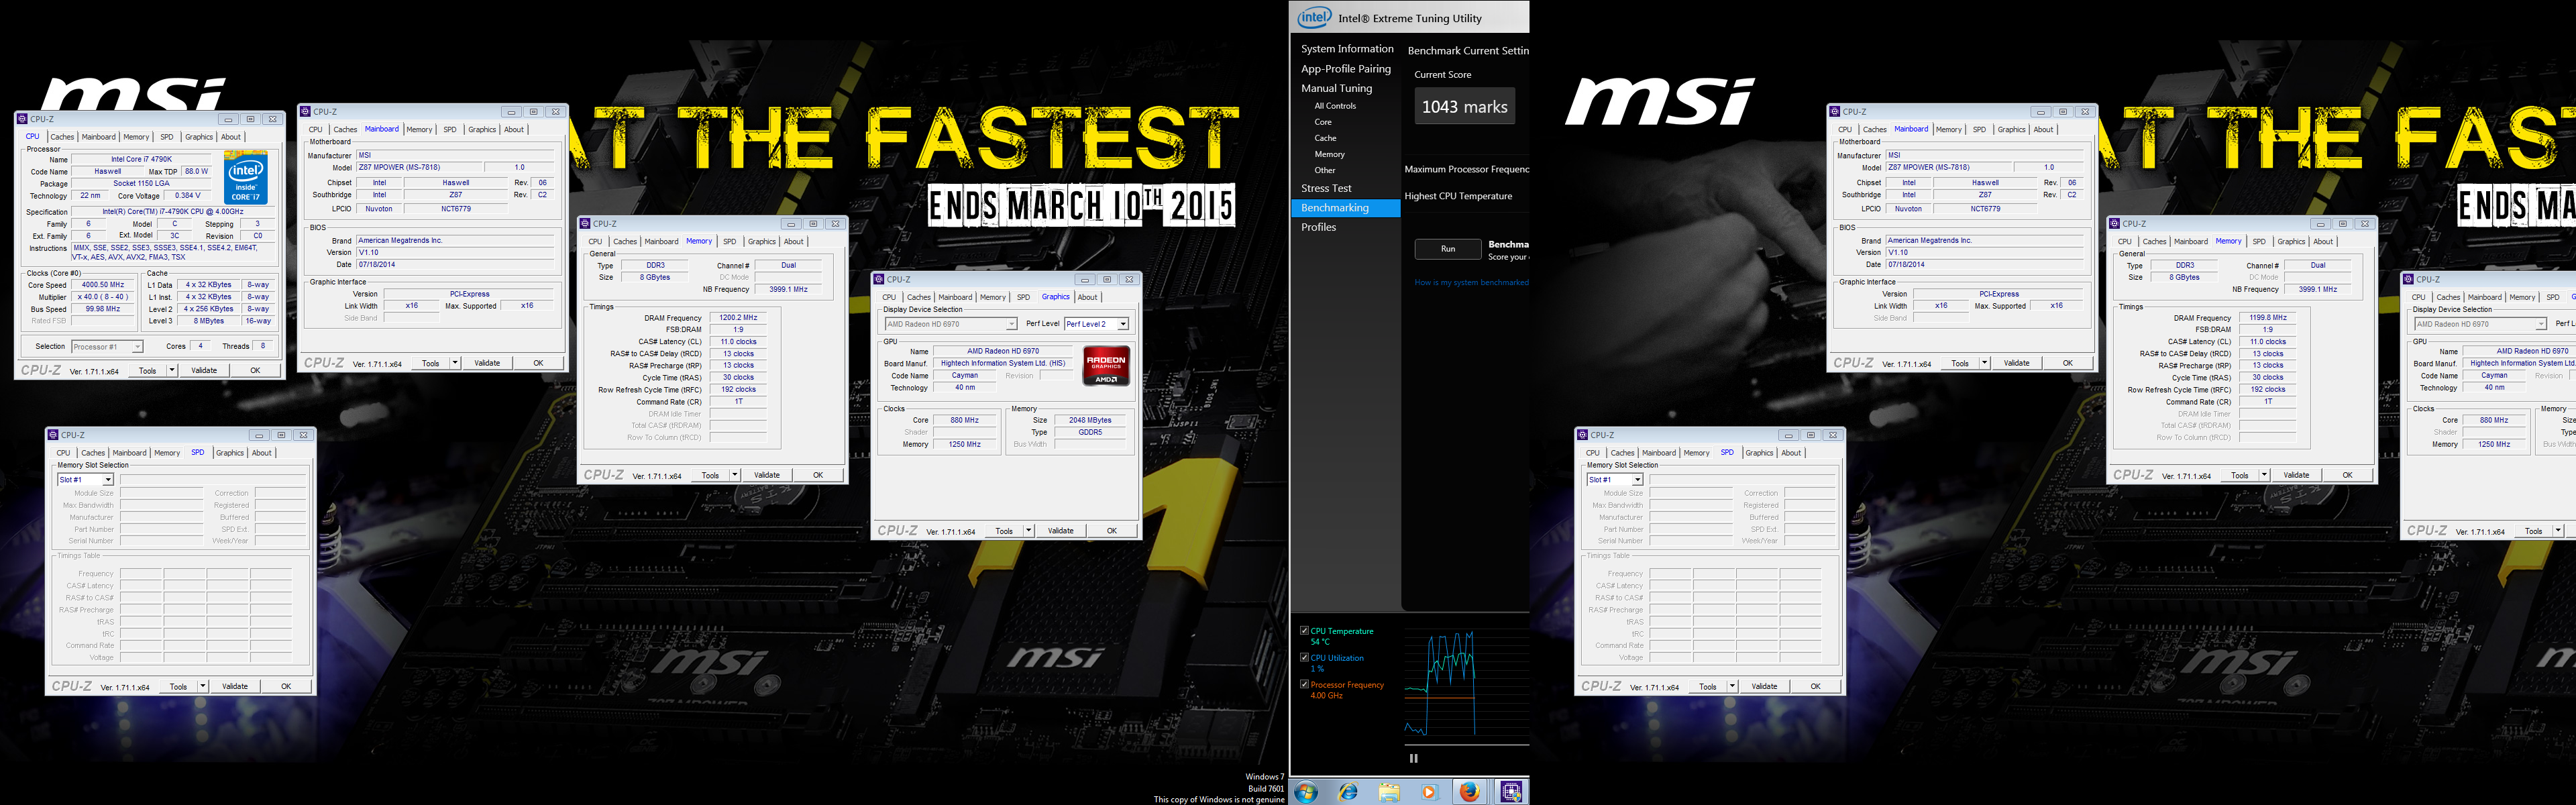Click the CPU-Z chip icon on taskbar
Viewport: 2576px width, 805px height.
pos(1510,792)
